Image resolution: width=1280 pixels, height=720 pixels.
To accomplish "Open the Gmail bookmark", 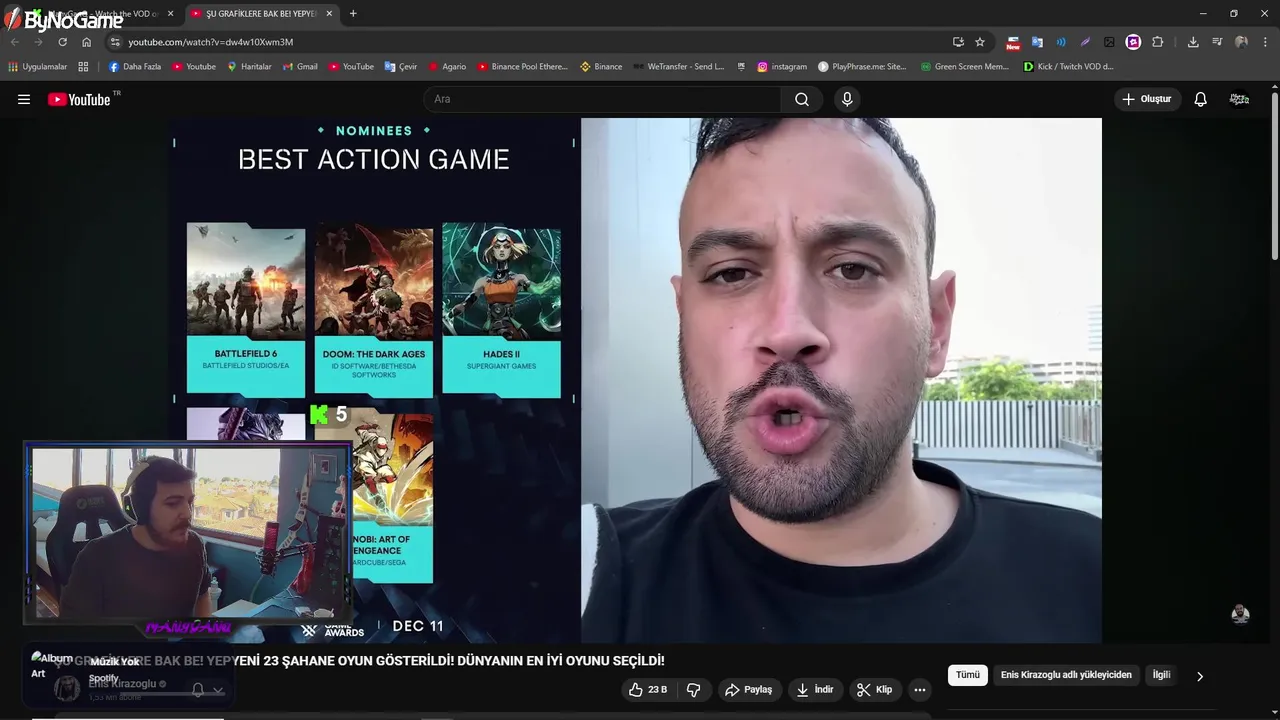I will click(x=299, y=67).
